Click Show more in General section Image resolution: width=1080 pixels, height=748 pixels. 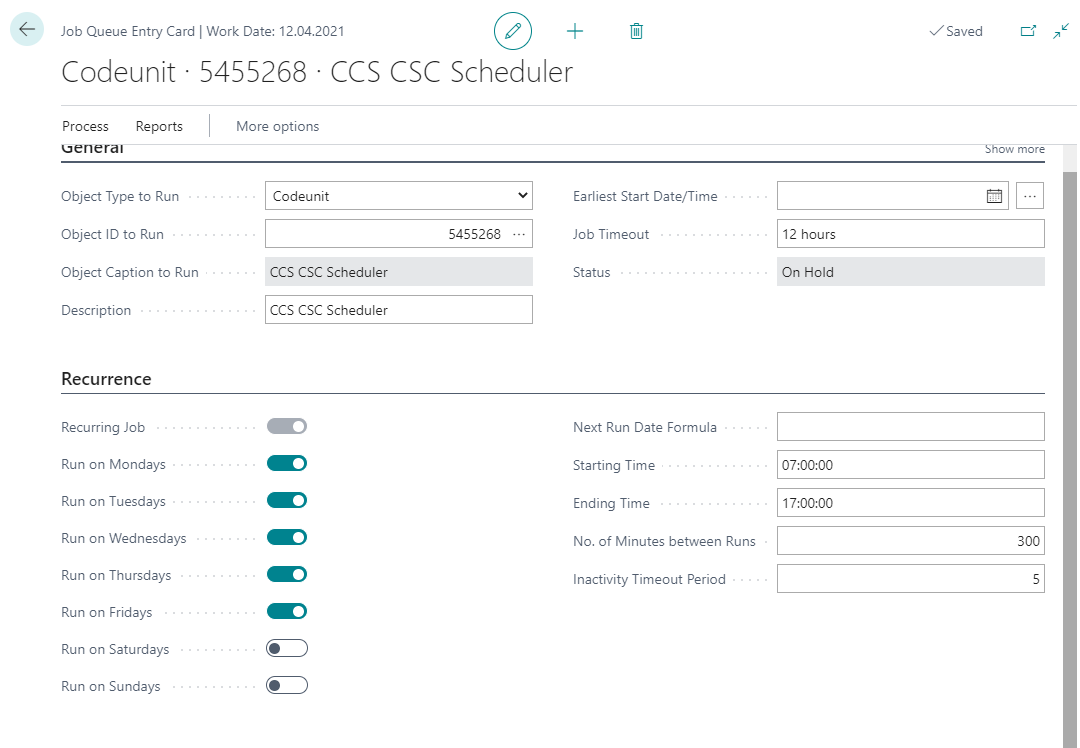point(1014,149)
